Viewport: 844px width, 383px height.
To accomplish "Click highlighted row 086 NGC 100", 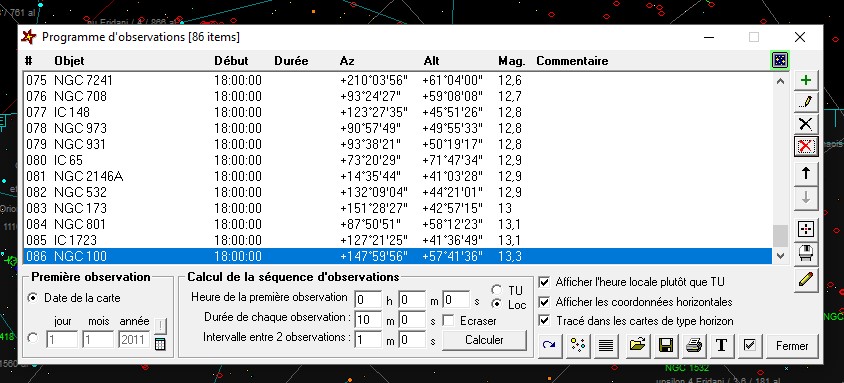I will point(398,256).
